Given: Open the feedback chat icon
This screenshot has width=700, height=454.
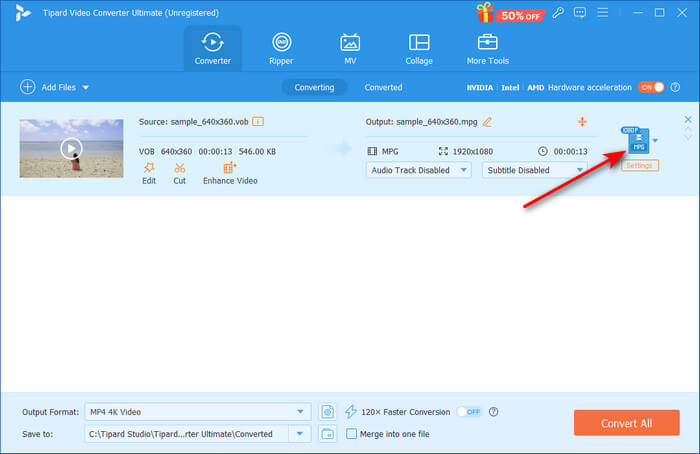Looking at the screenshot, I should 580,12.
